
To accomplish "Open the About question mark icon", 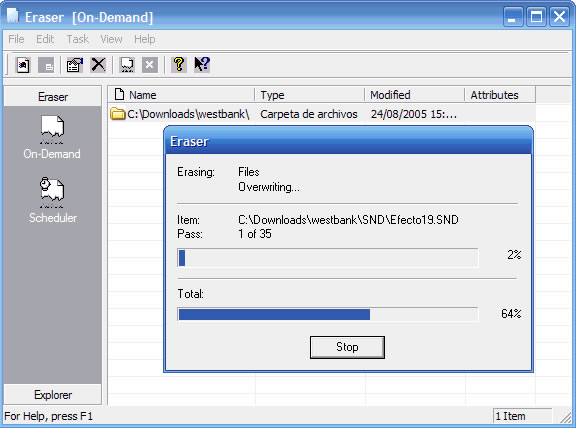I will click(x=179, y=65).
